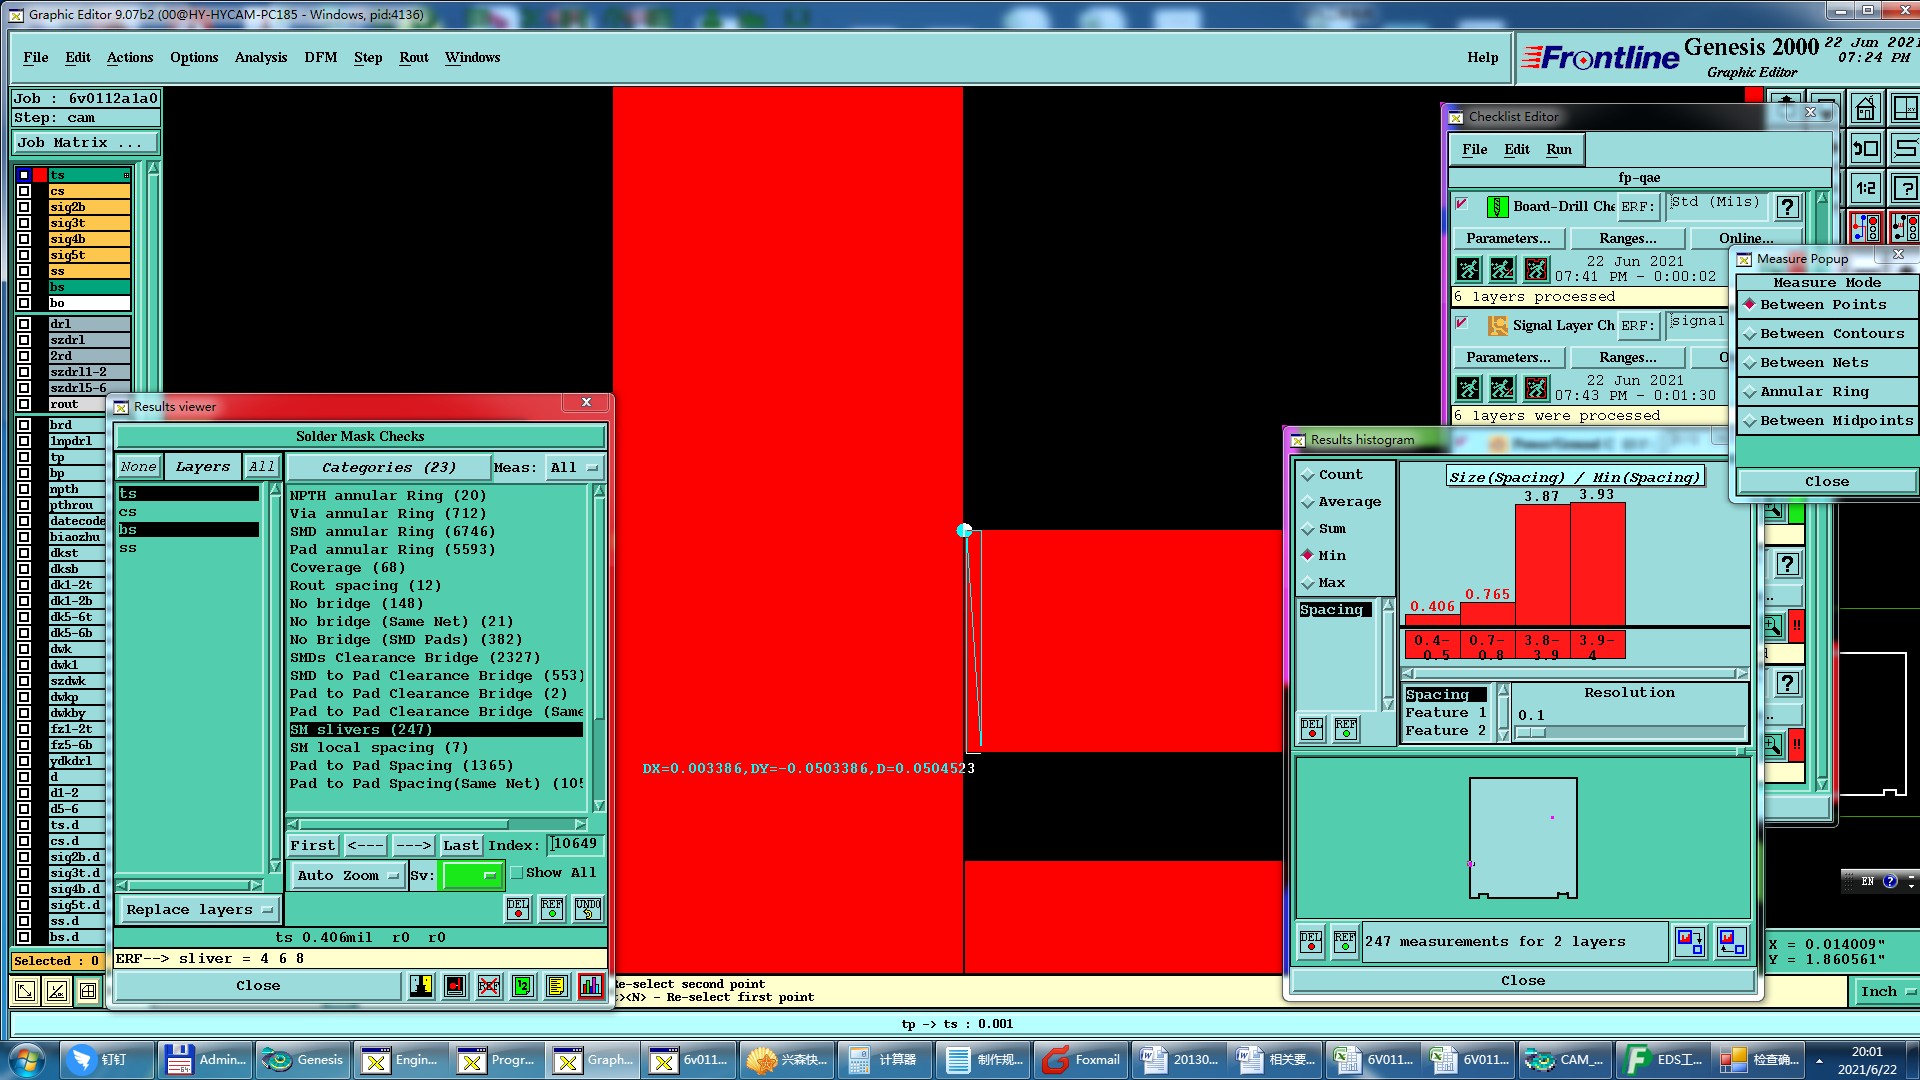Screen dimensions: 1920x1080
Task: Click the UNDO icon in Results viewer
Action: coord(587,908)
